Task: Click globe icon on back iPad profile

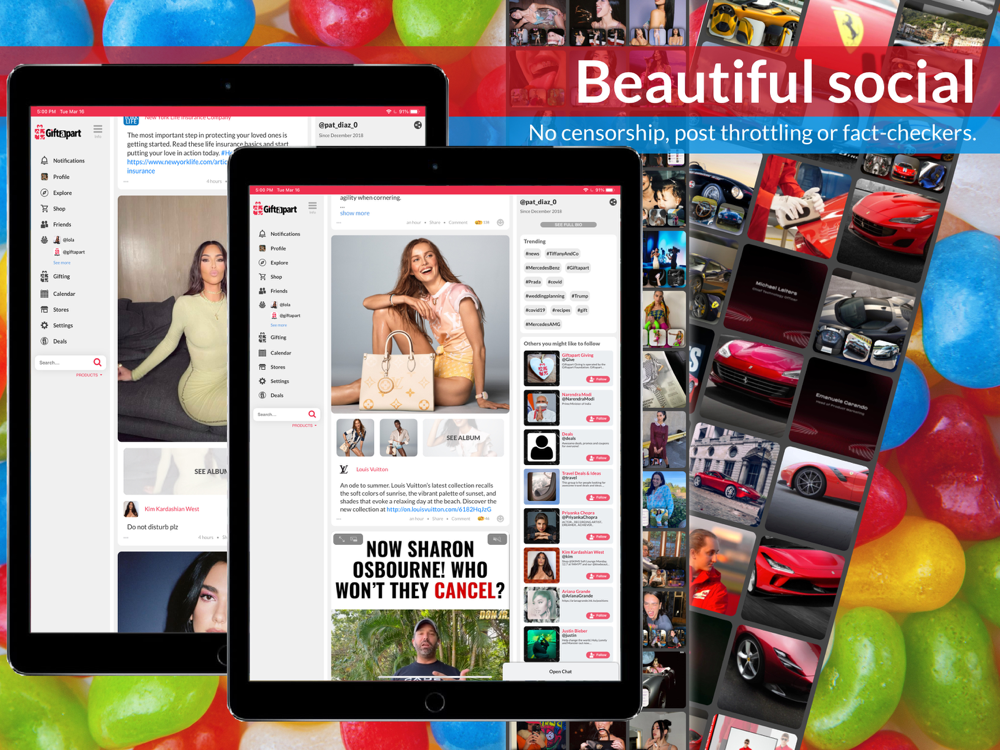Action: [x=418, y=125]
